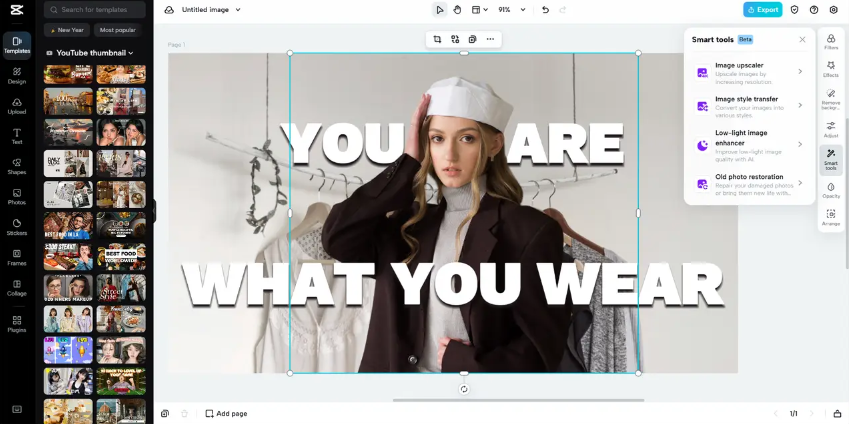Click the delete page trash icon
Viewport: 849px width, 424px height.
(184, 414)
